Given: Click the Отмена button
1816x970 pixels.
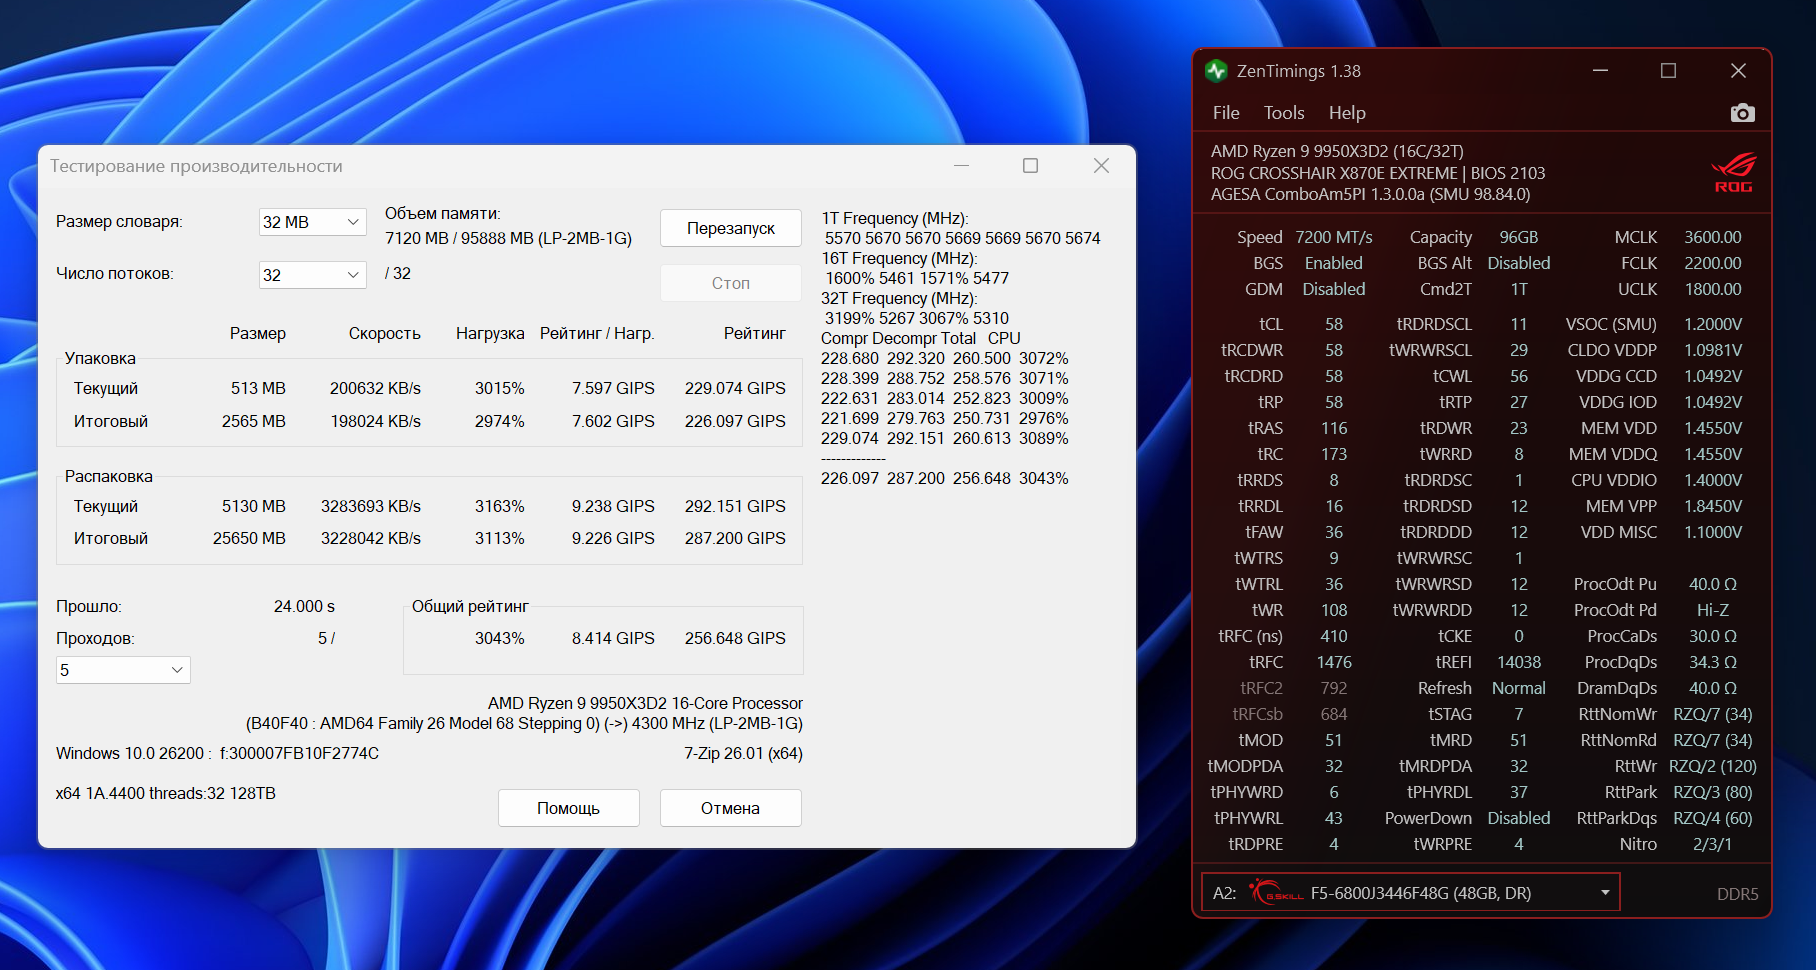Looking at the screenshot, I should (x=731, y=808).
